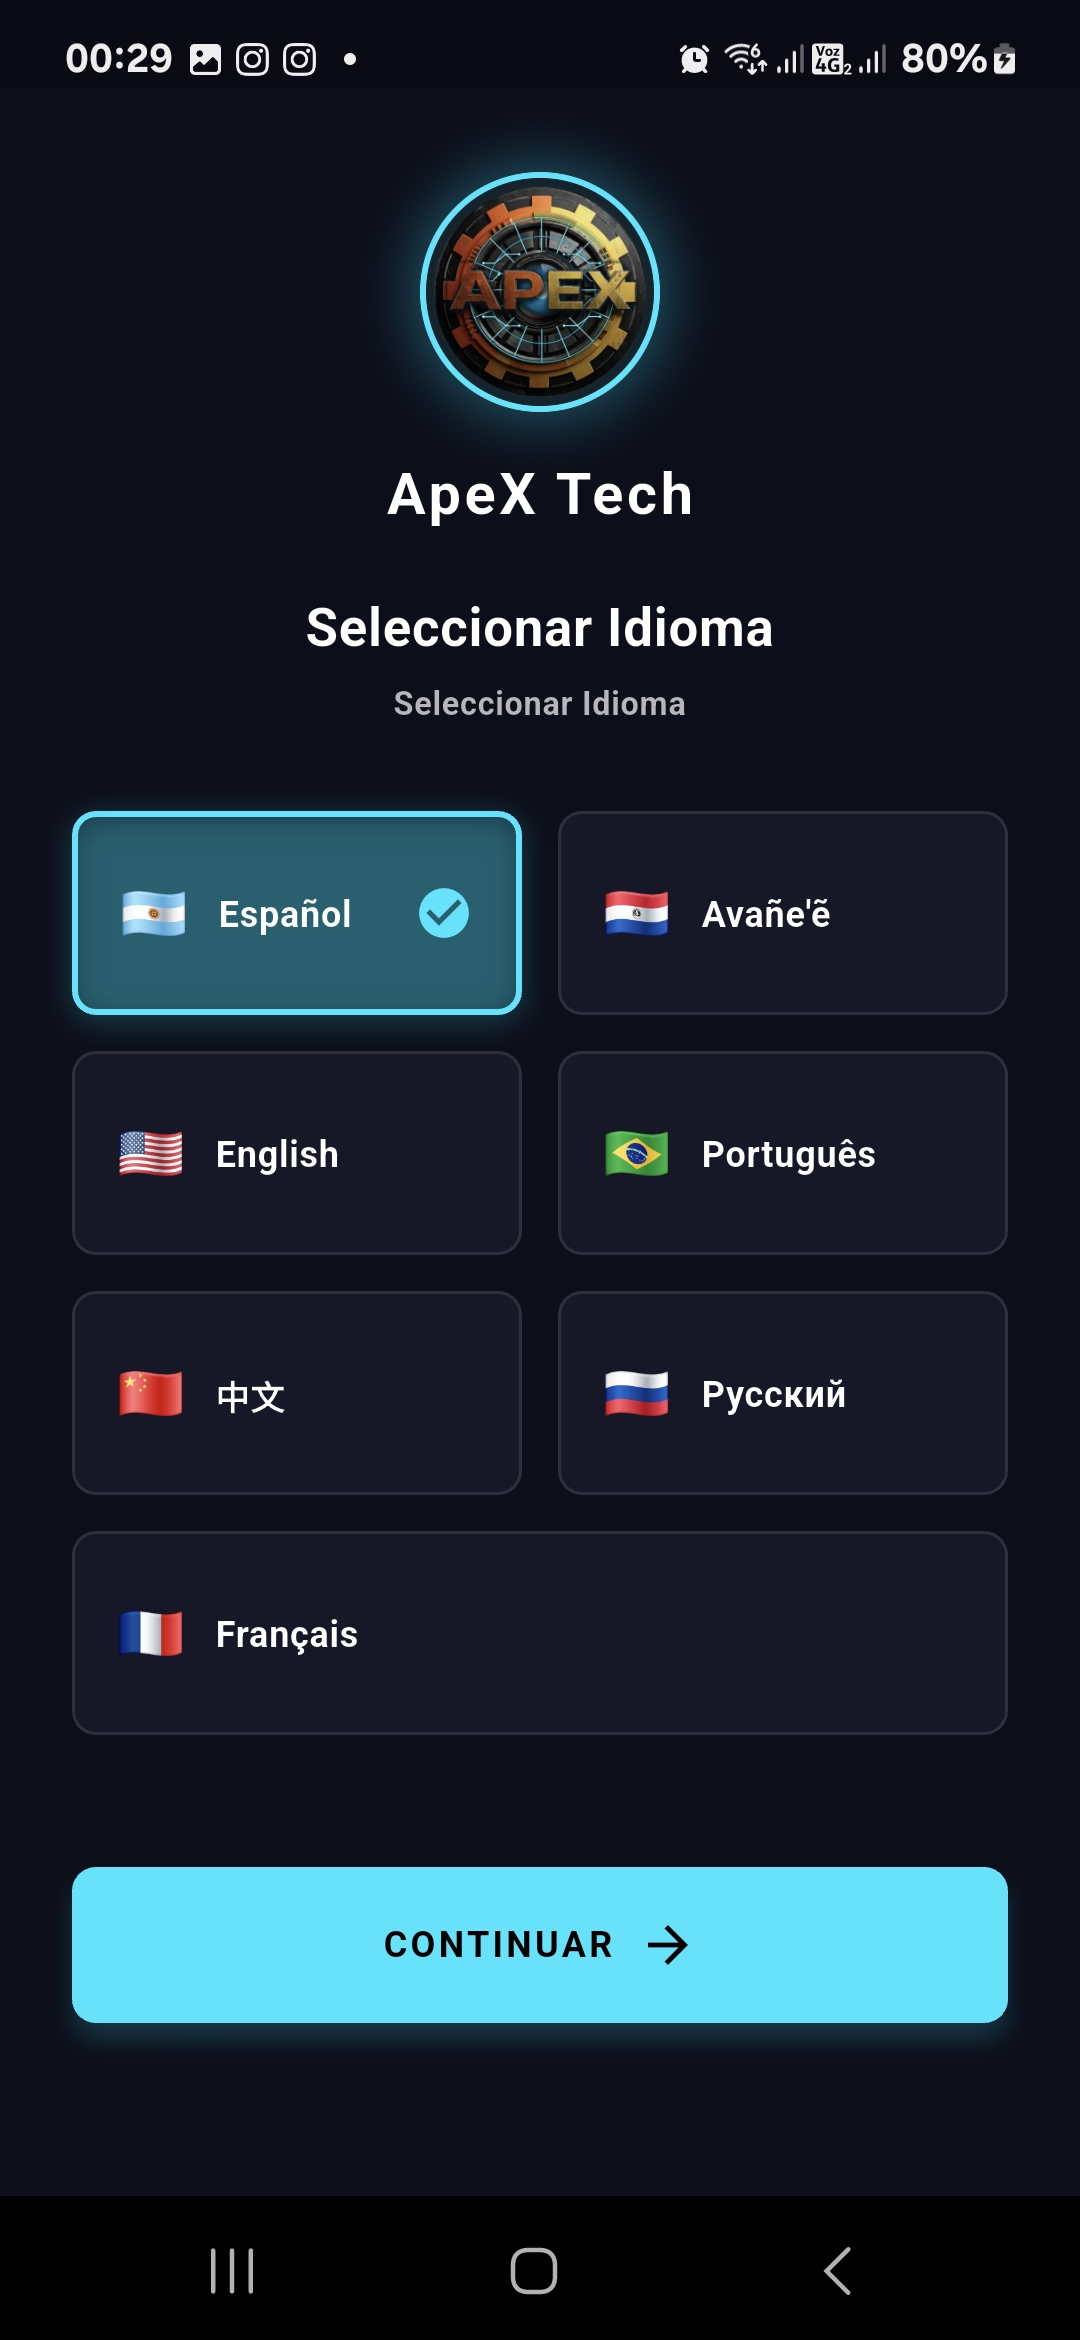Tap the CONTINUAR button
The width and height of the screenshot is (1080, 2340).
pos(540,1945)
